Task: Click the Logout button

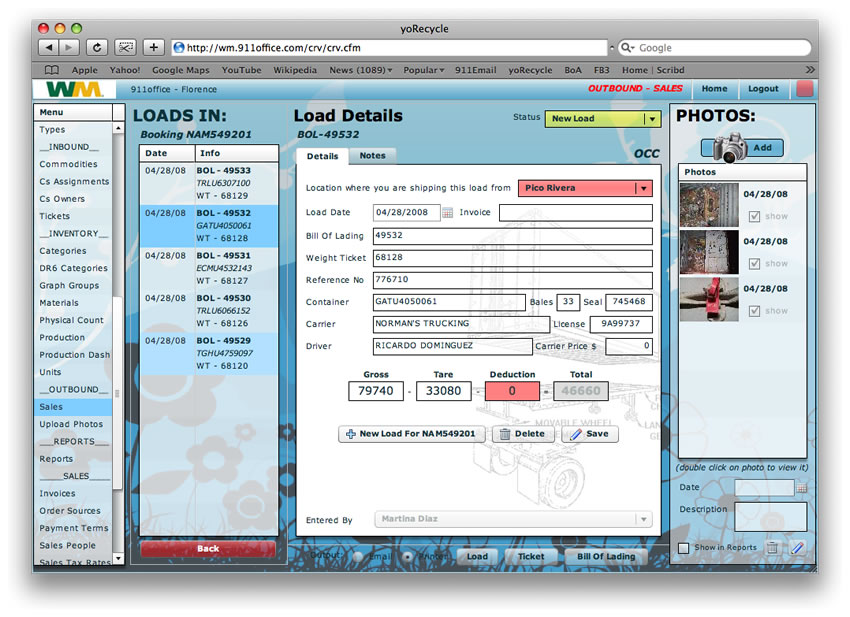Action: click(763, 88)
